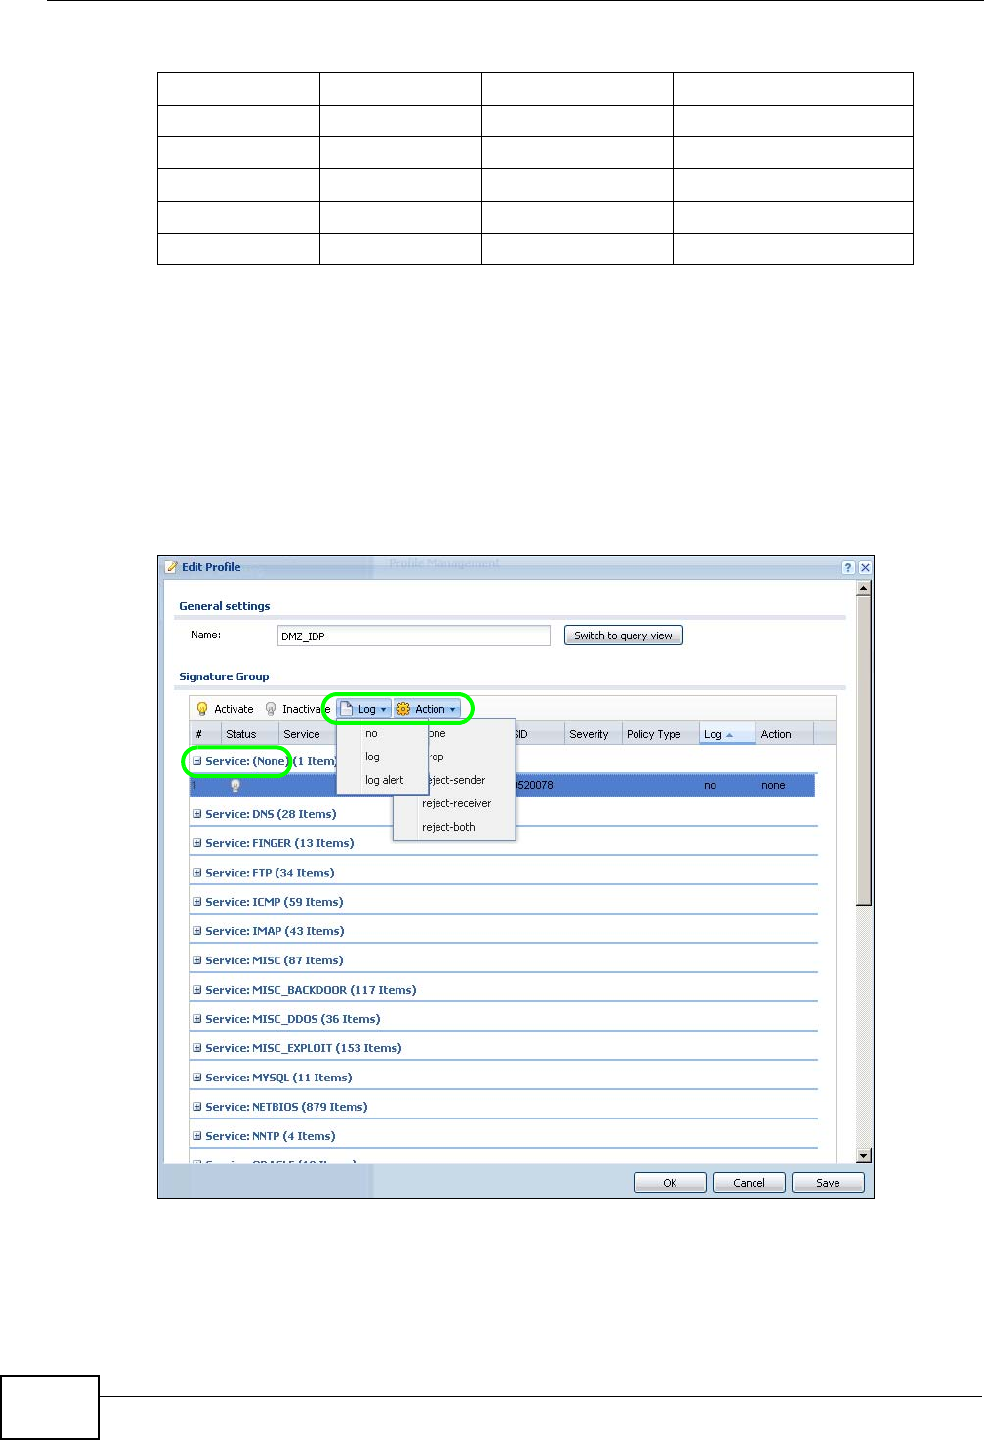Viewport: 984px width, 1440px height.
Task: Click the Policy Type column header
Action: [x=660, y=734]
